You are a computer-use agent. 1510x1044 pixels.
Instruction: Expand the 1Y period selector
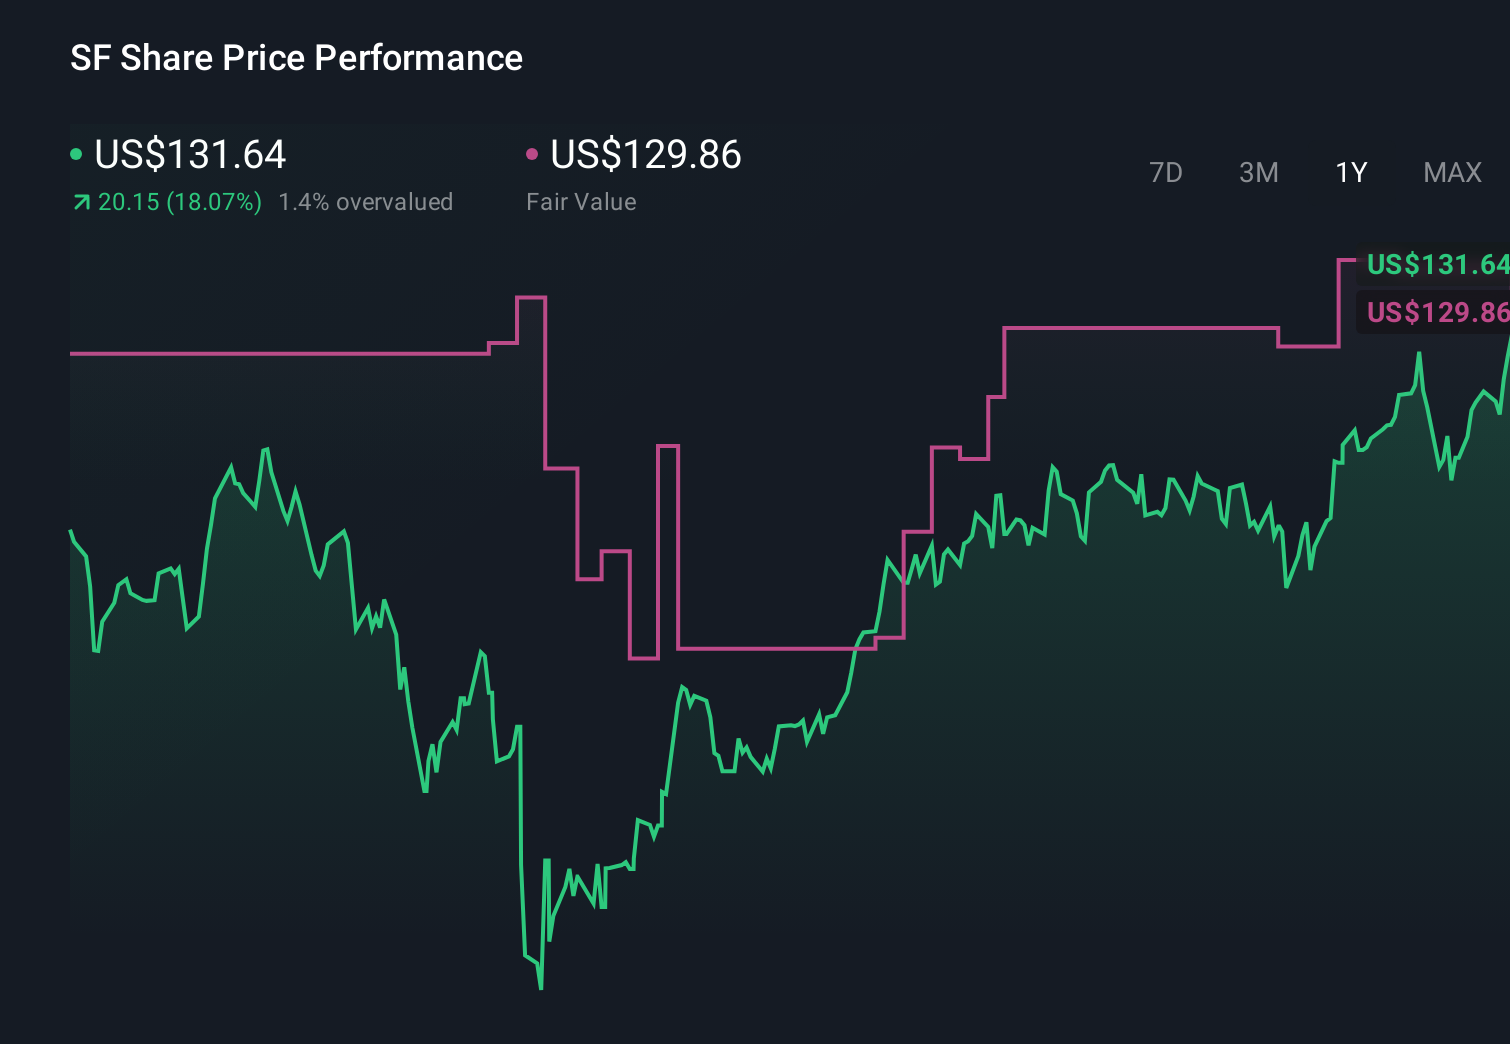(1350, 172)
